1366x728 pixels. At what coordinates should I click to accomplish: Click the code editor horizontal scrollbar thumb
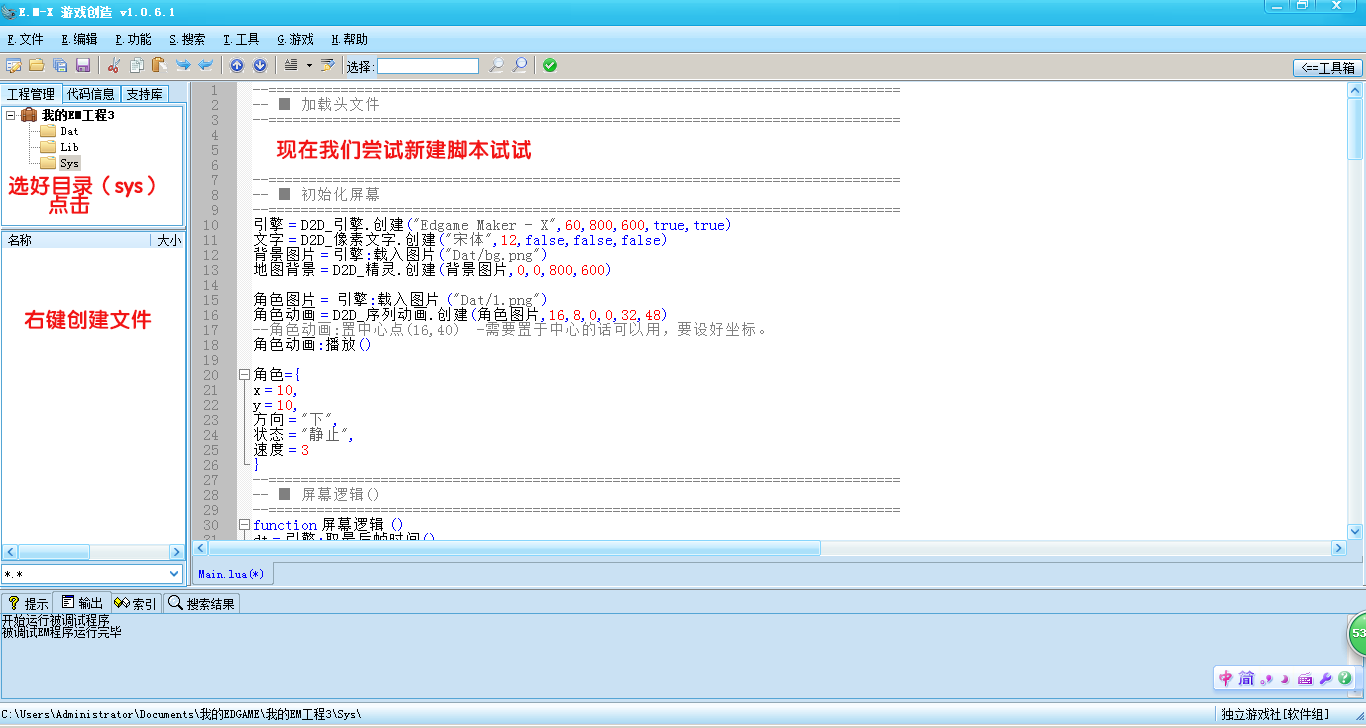pos(514,548)
